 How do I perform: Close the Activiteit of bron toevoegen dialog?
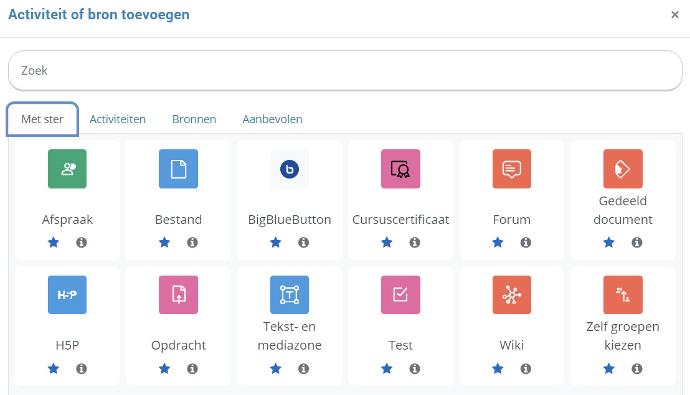(x=675, y=15)
